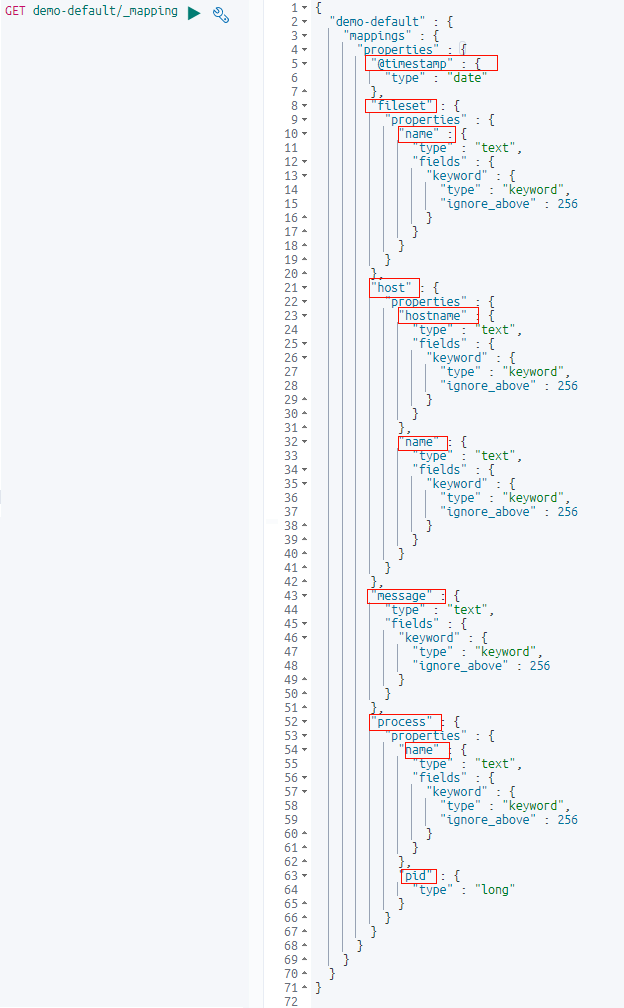Collapse the "demo-default" block at line 2
The image size is (624, 1008).
click(x=305, y=22)
